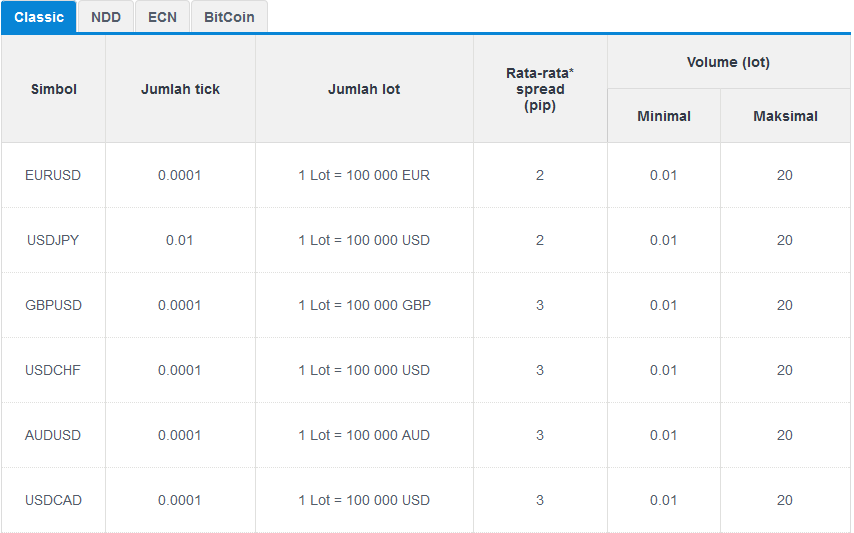Click the Volume (lot) header
Viewport: 854px width, 533px height.
coord(728,62)
